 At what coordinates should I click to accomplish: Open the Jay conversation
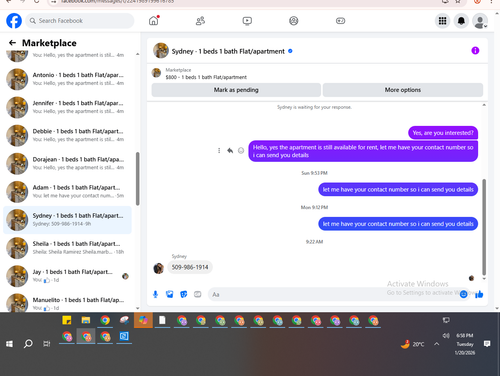coord(67,276)
